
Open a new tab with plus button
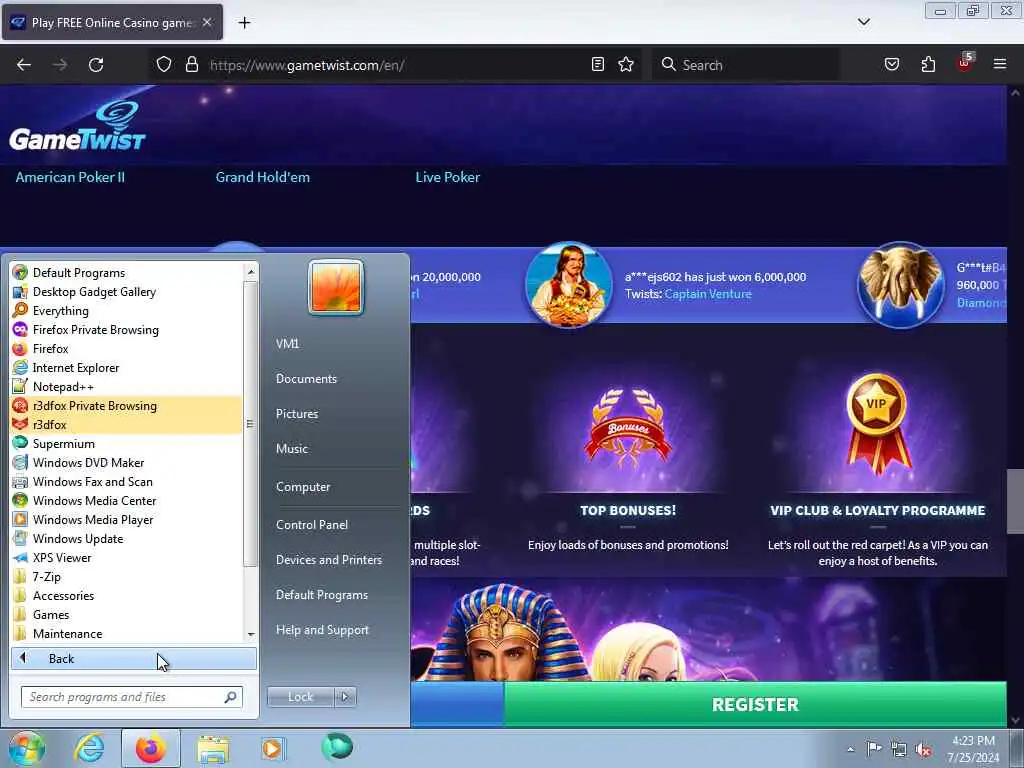point(244,23)
